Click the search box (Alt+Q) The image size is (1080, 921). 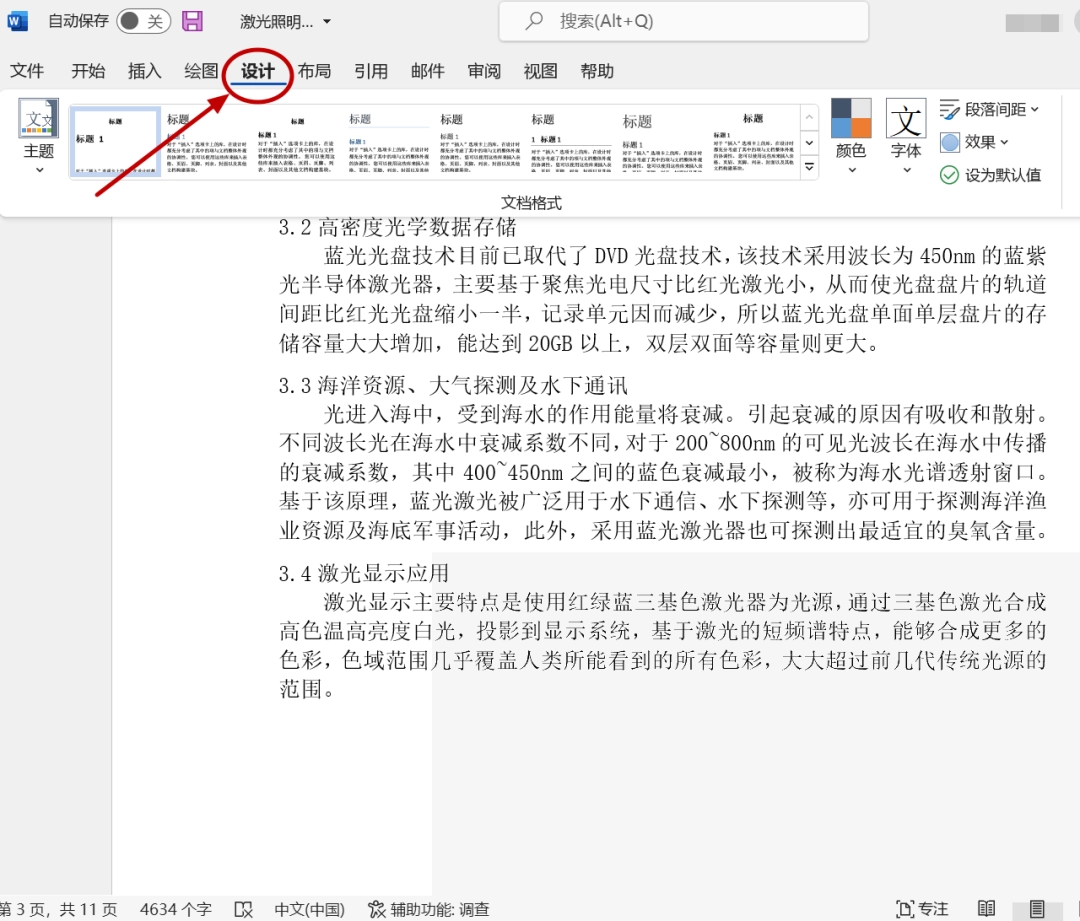pyautogui.click(x=683, y=21)
